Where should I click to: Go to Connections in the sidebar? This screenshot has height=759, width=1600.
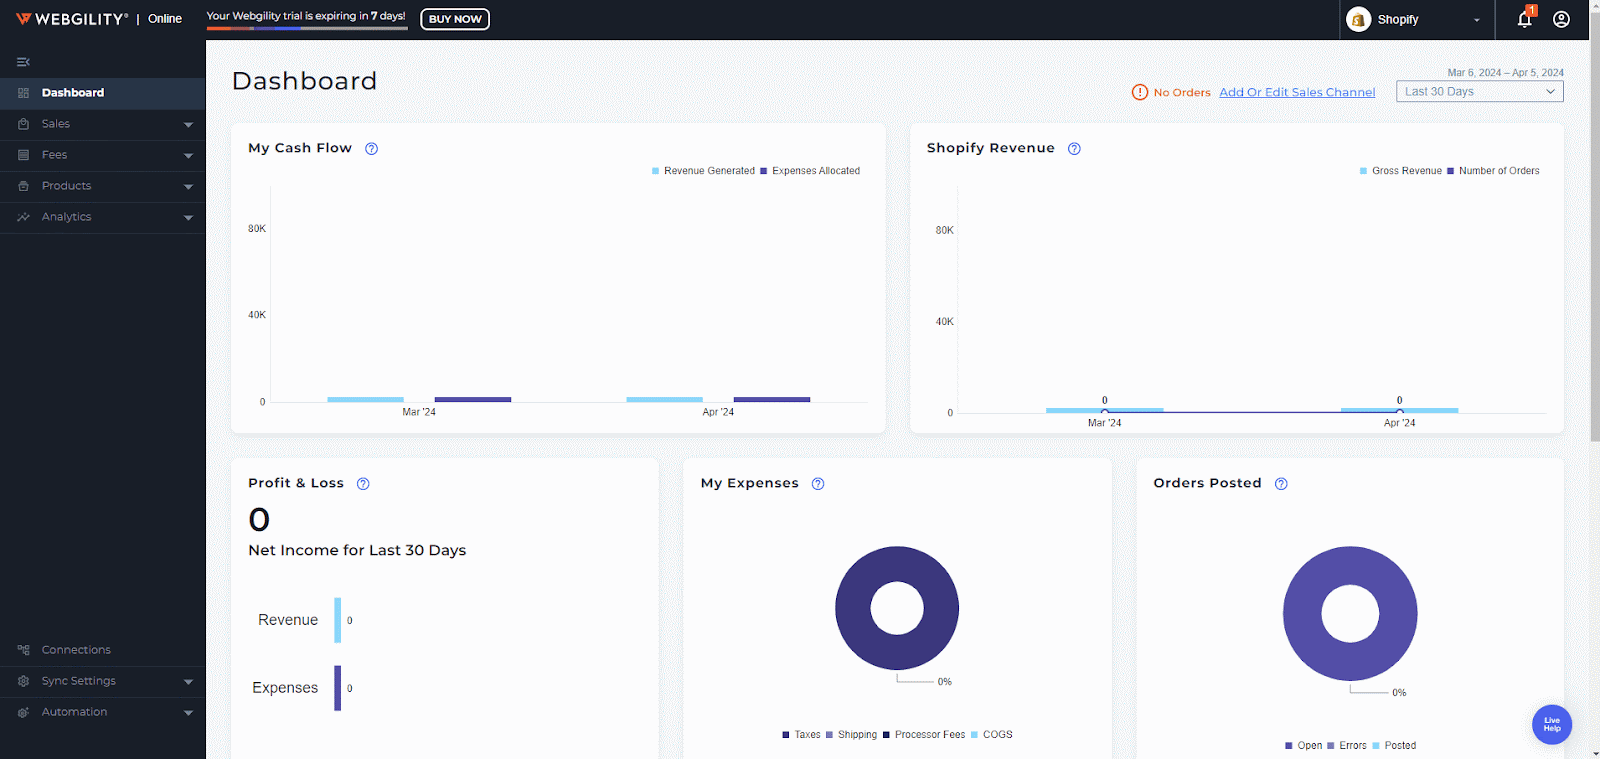click(76, 650)
